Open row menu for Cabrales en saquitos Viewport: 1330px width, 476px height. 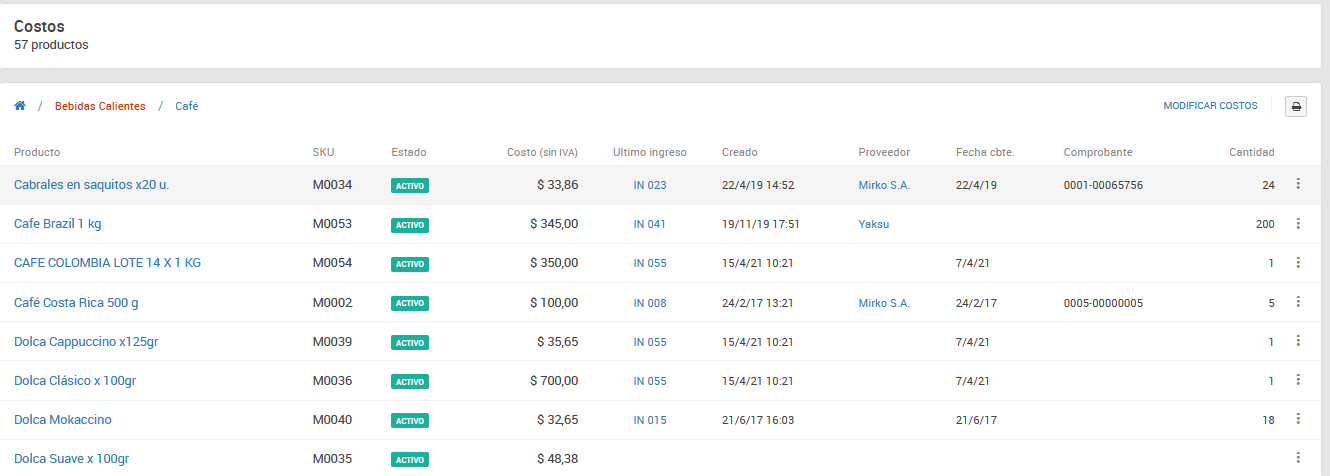(x=1298, y=184)
